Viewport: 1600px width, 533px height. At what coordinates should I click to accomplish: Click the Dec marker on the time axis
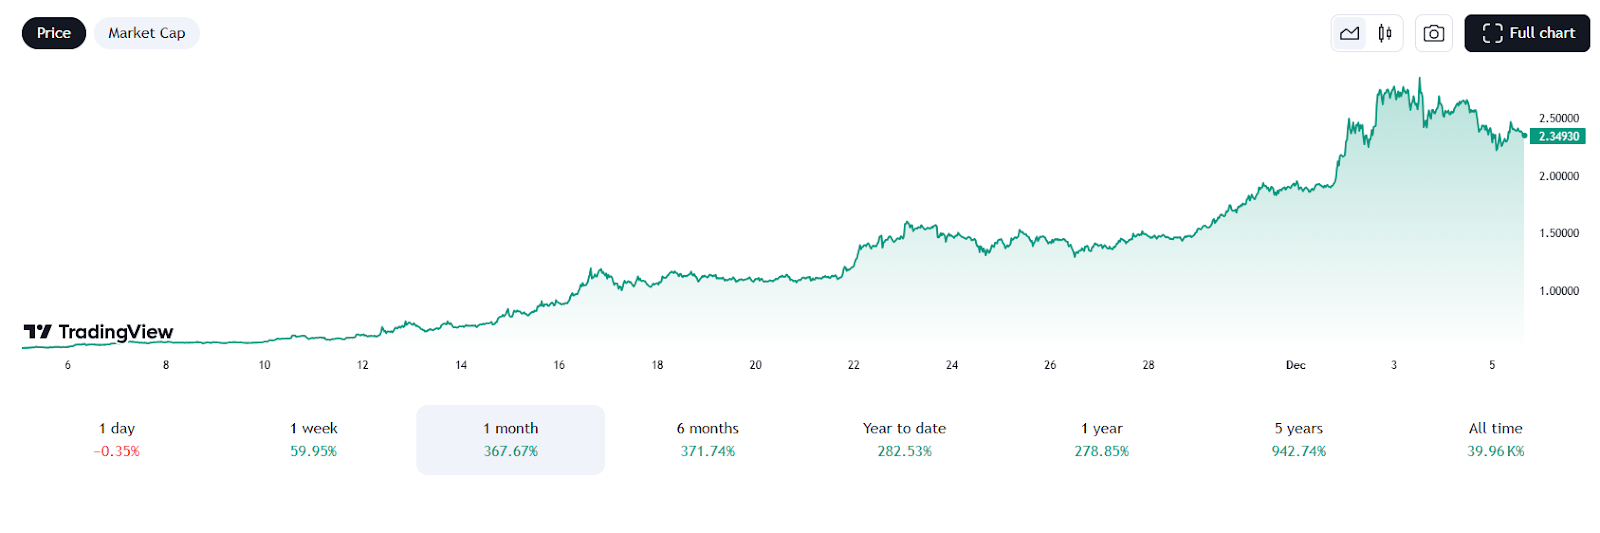(x=1295, y=365)
